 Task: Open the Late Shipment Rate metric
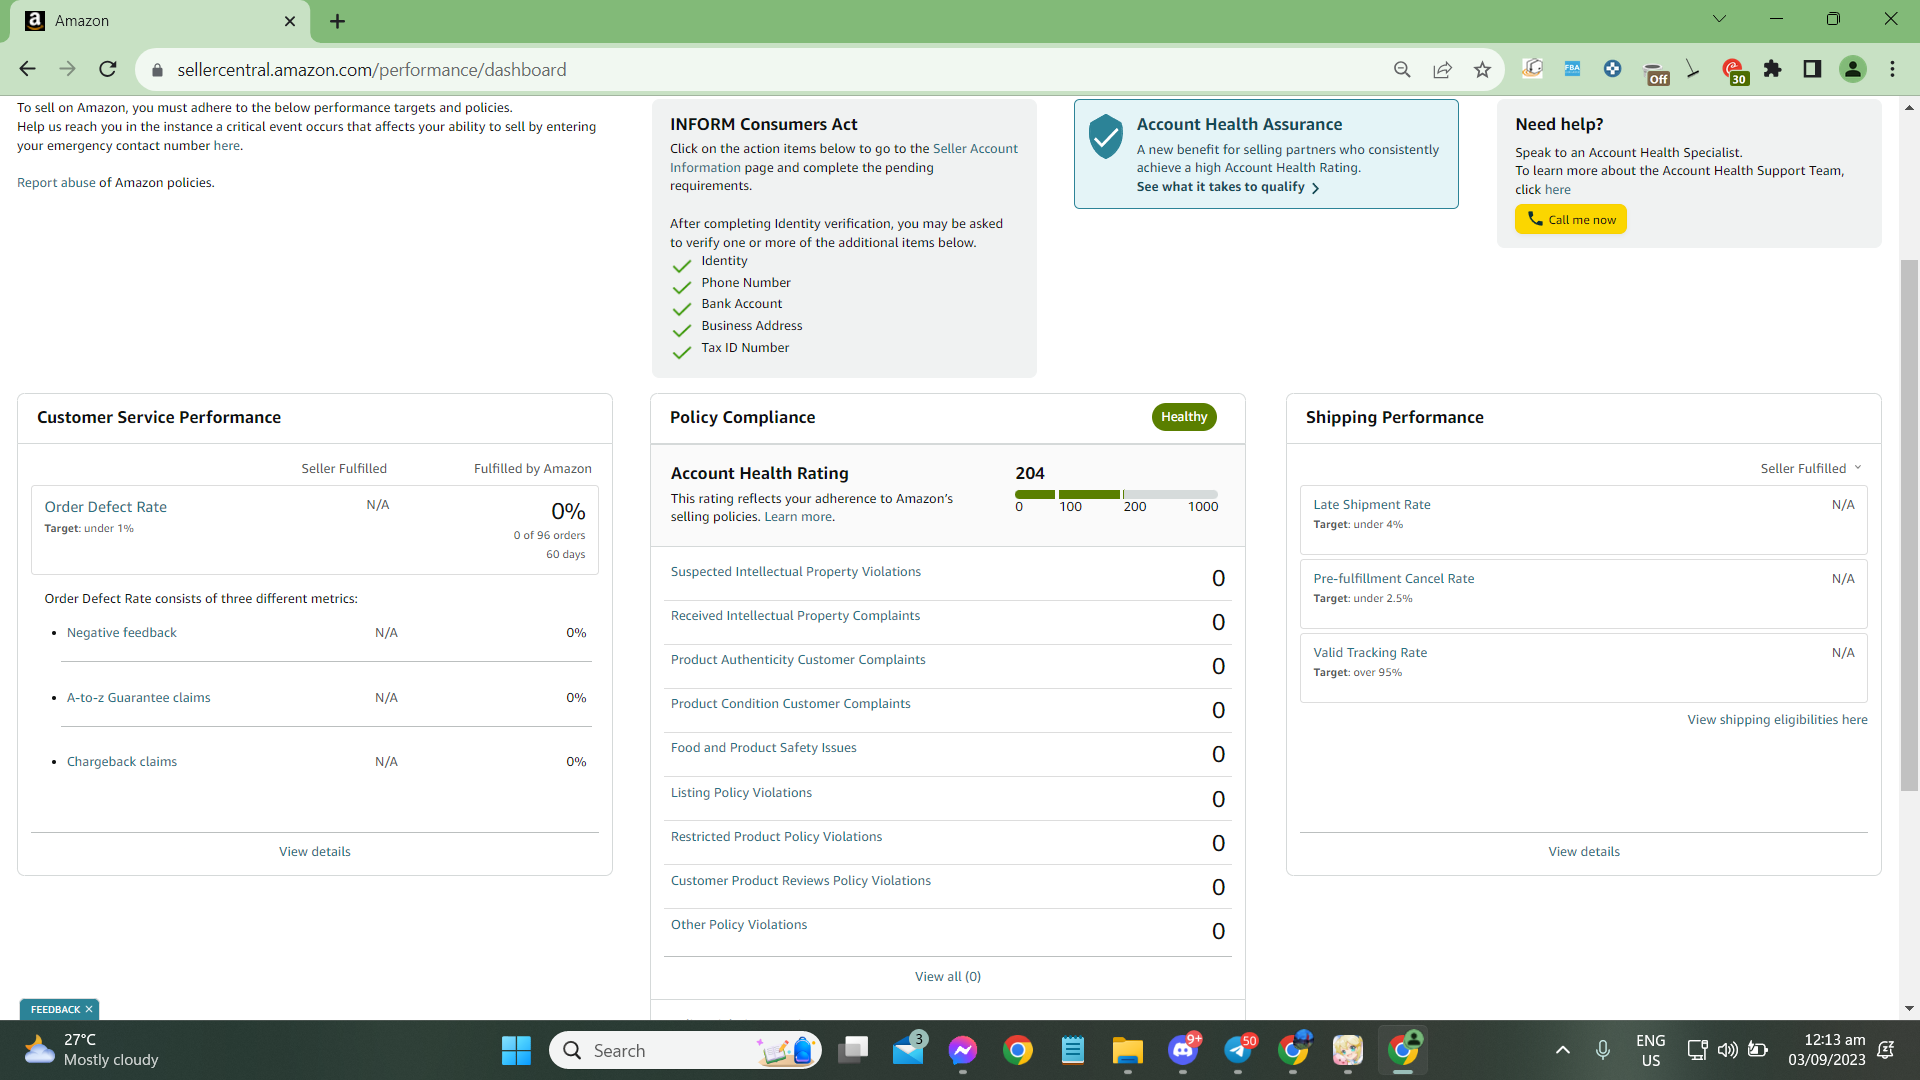(1371, 505)
